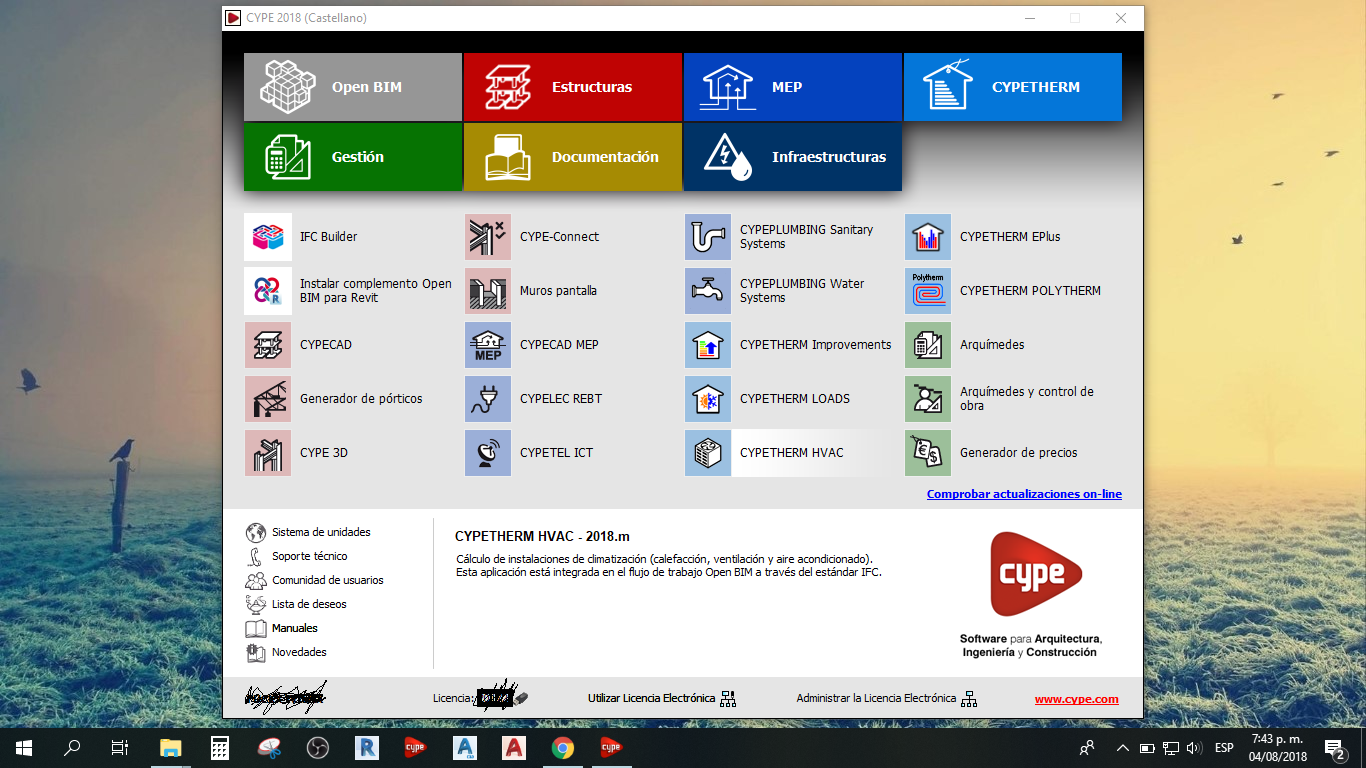Image resolution: width=1366 pixels, height=768 pixels.
Task: Open the www.cype.com link
Action: 1077,699
